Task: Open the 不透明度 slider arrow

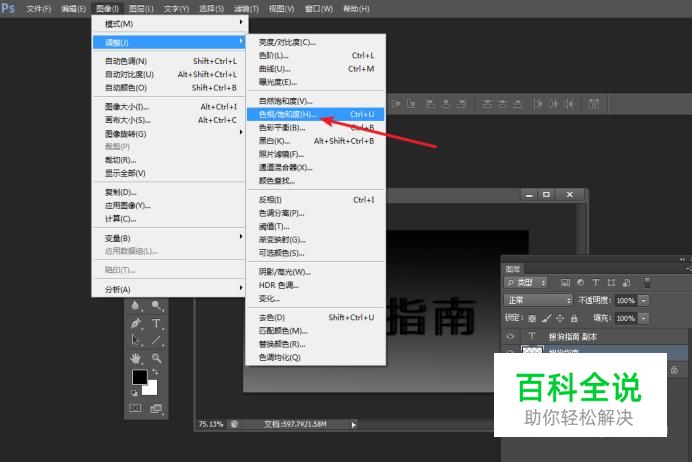Action: 644,300
